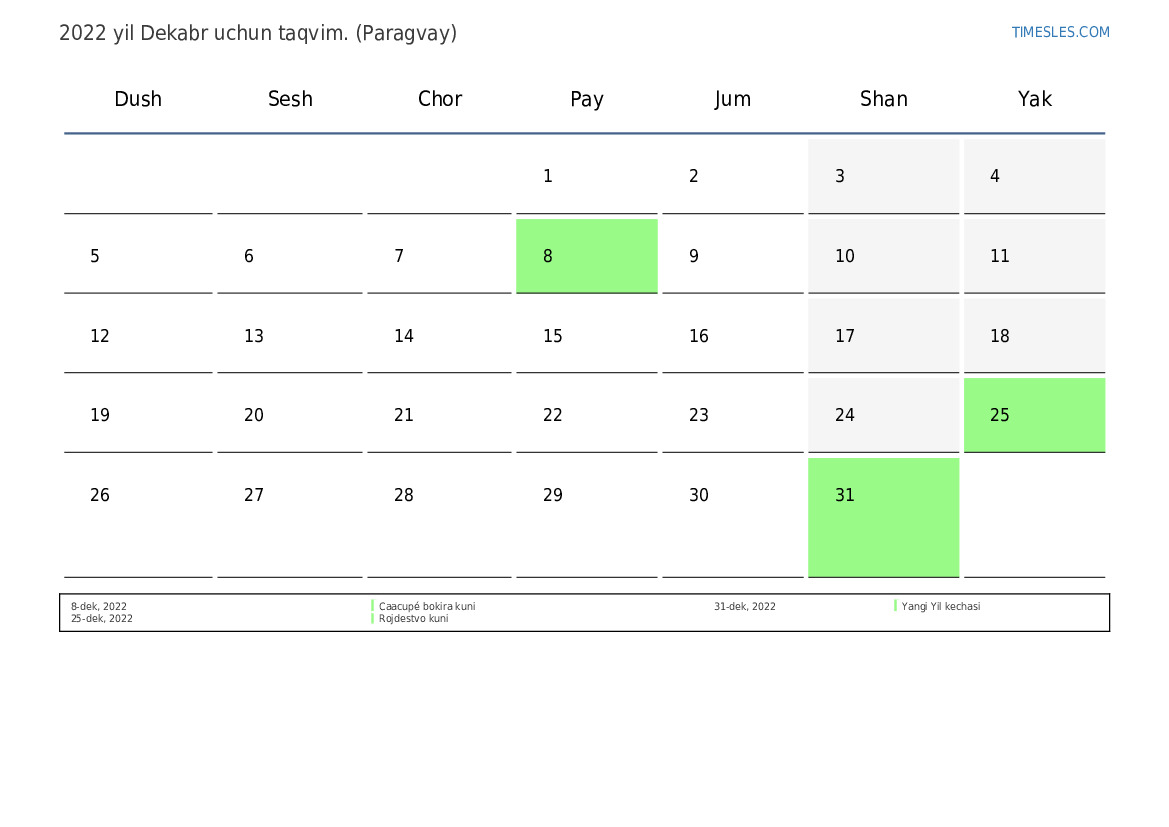The height and width of the screenshot is (827, 1169).
Task: Click day 29 in the calendar
Action: tap(587, 518)
